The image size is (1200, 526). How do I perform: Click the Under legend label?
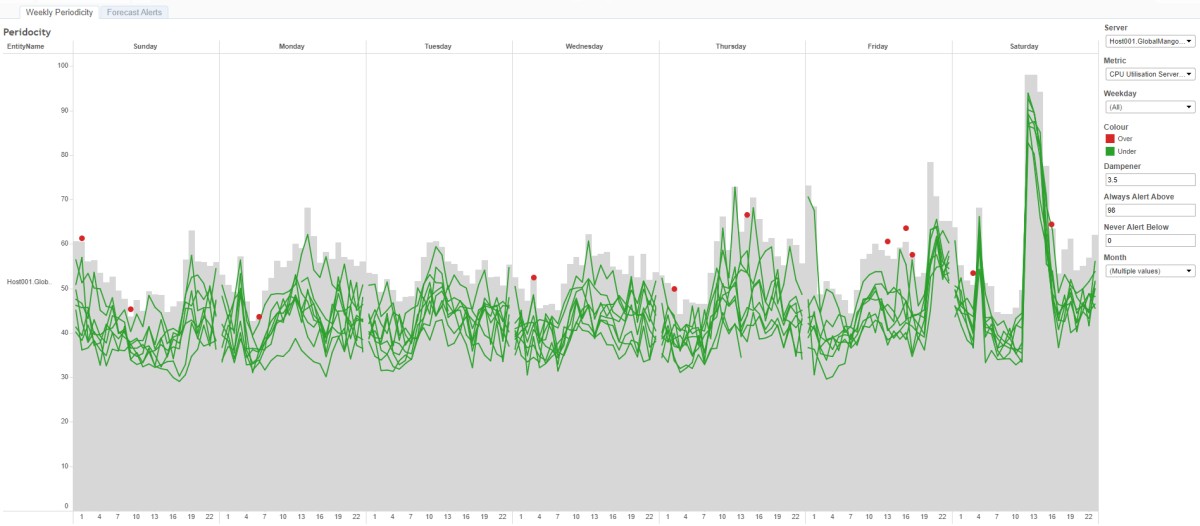coord(1127,151)
